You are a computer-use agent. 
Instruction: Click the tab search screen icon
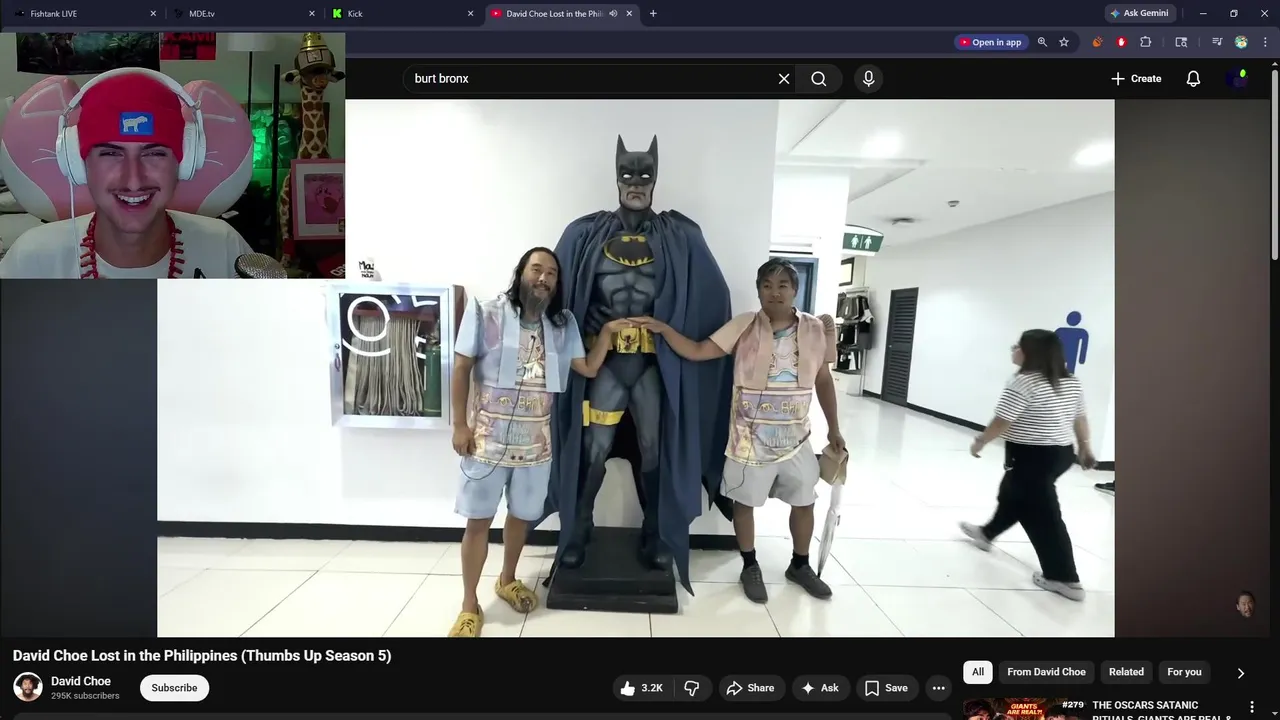pos(1181,42)
